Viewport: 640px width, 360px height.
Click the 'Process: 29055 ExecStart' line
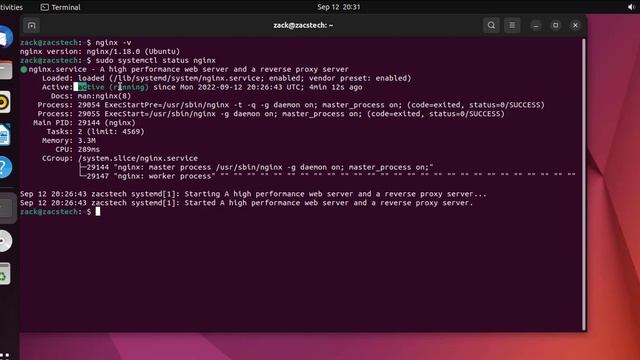pyautogui.click(x=271, y=114)
